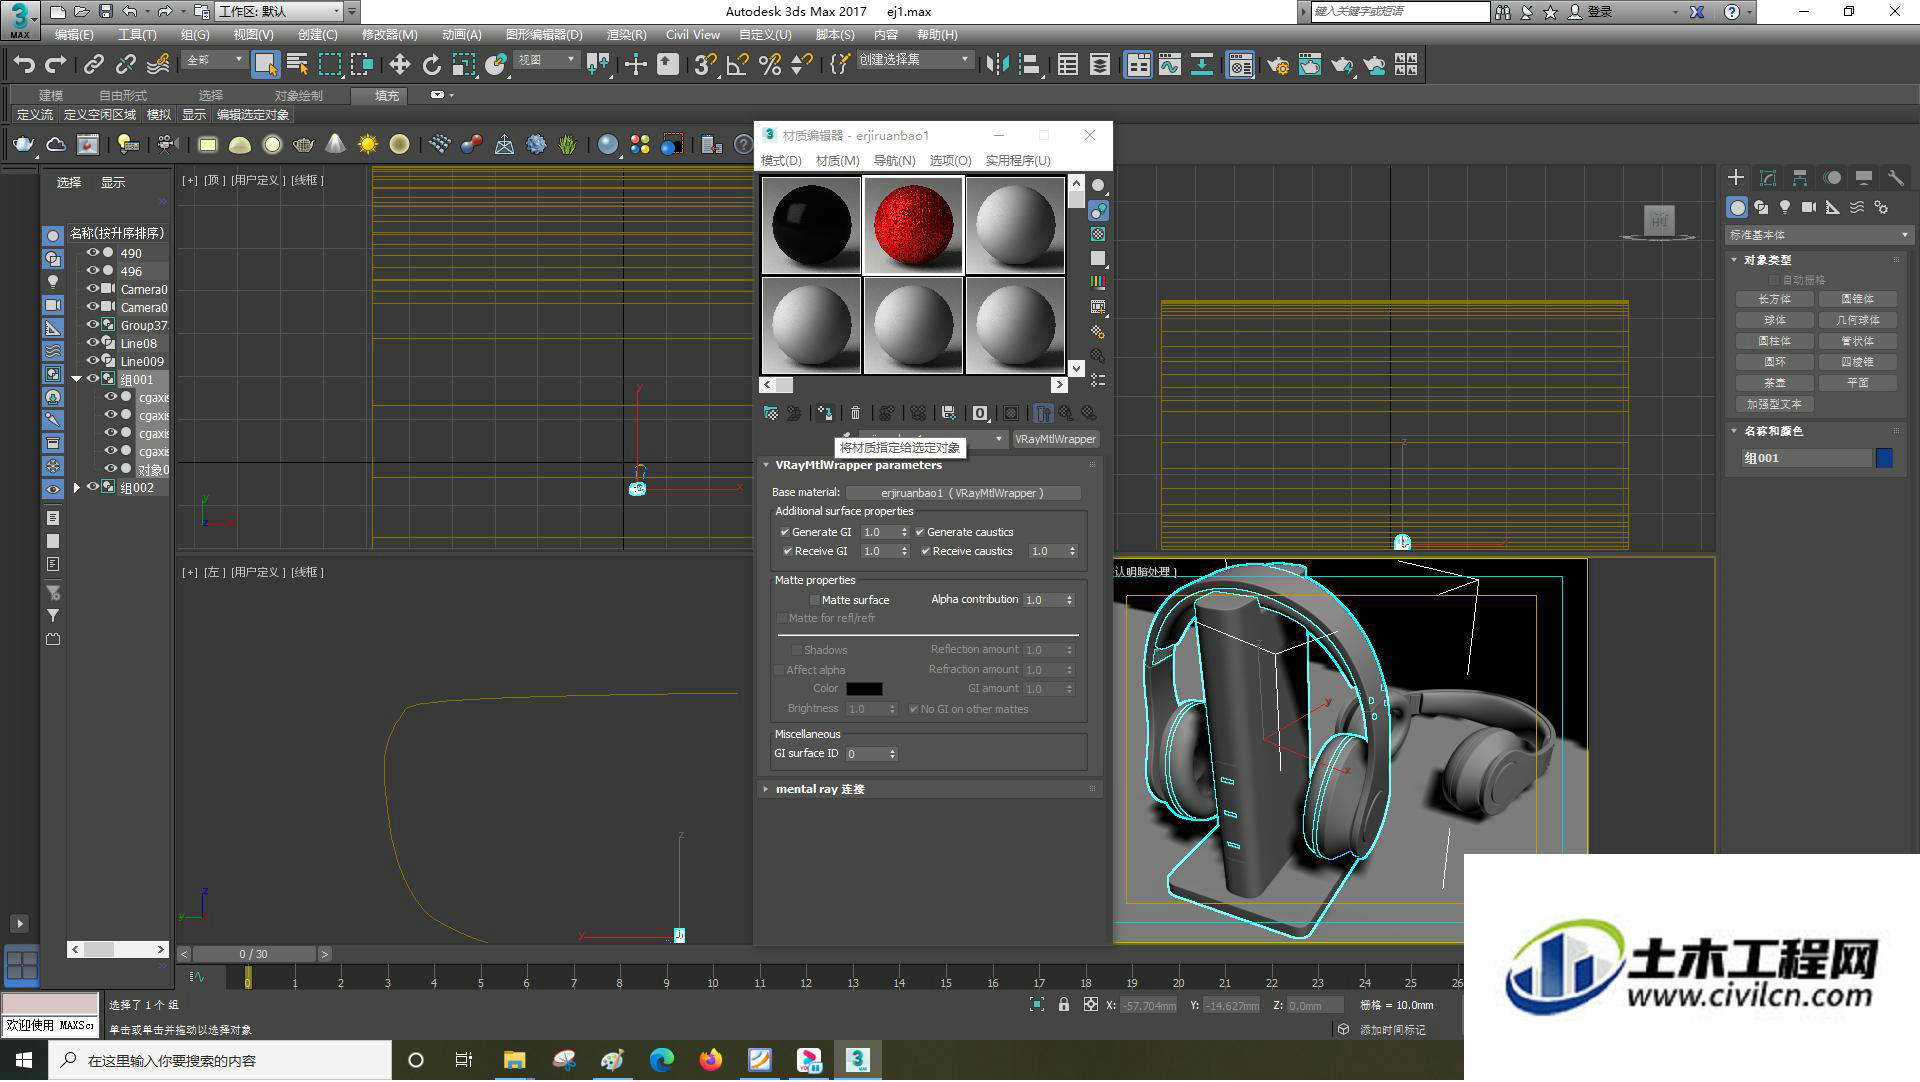Toggle visibility eye for Line08
Viewport: 1920px width, 1082px height.
pos(92,343)
